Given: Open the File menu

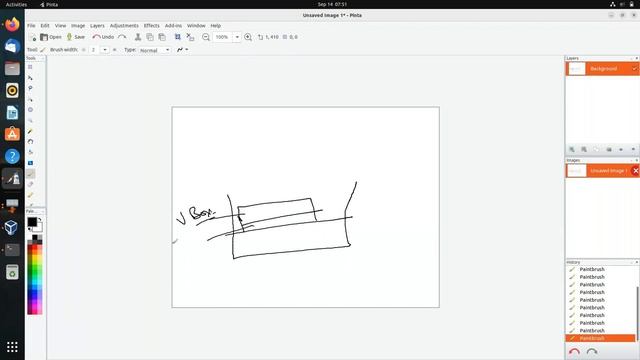Looking at the screenshot, I should click(x=31, y=26).
